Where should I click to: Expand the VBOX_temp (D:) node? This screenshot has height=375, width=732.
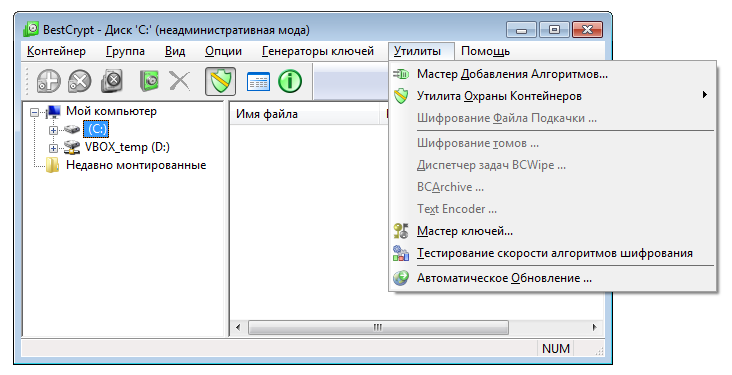[x=53, y=149]
